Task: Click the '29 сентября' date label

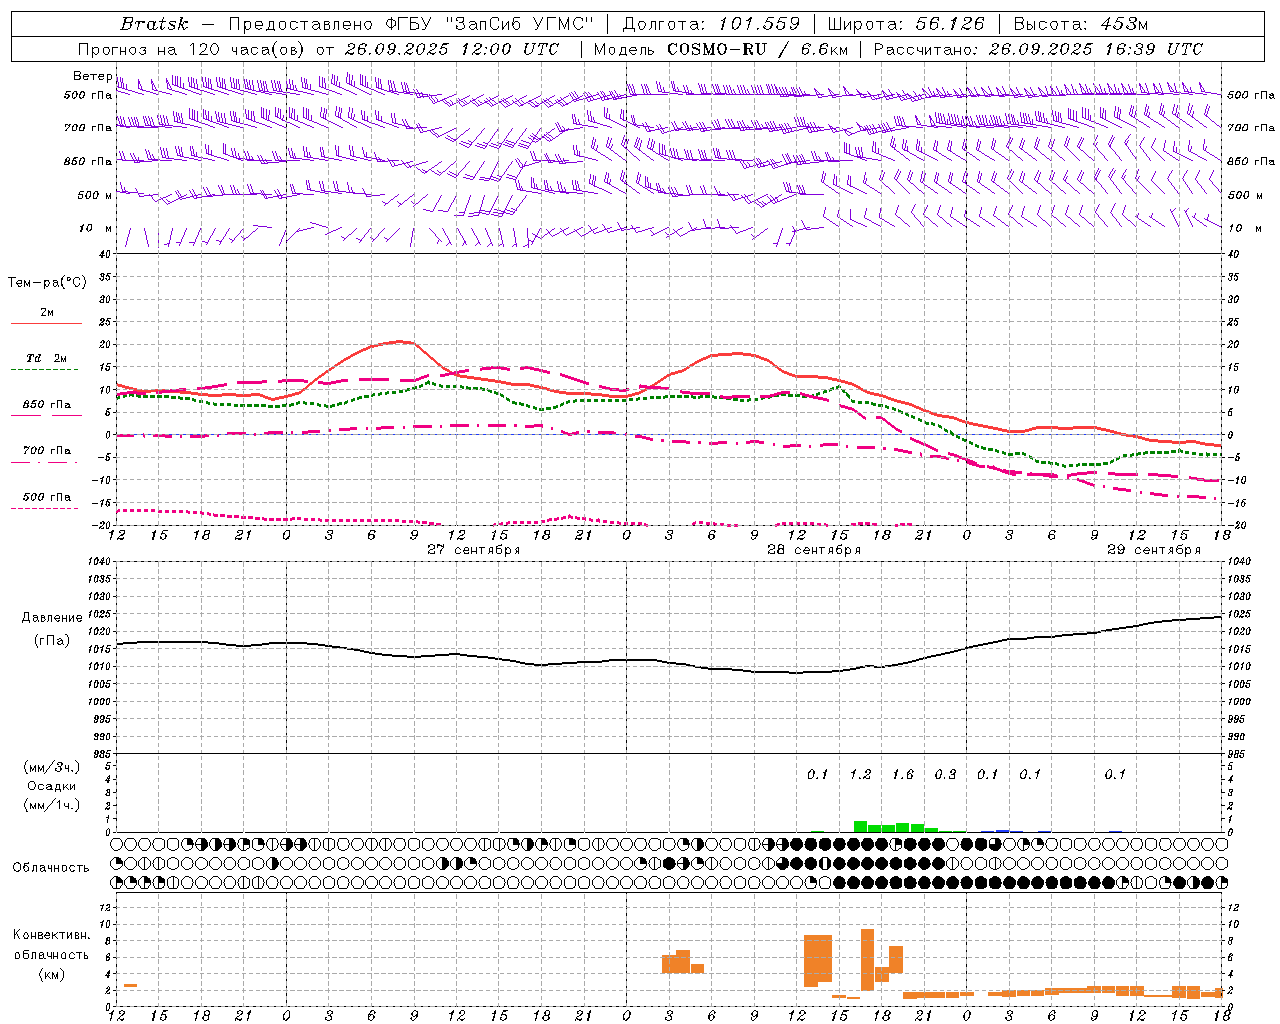Action: pyautogui.click(x=1154, y=550)
